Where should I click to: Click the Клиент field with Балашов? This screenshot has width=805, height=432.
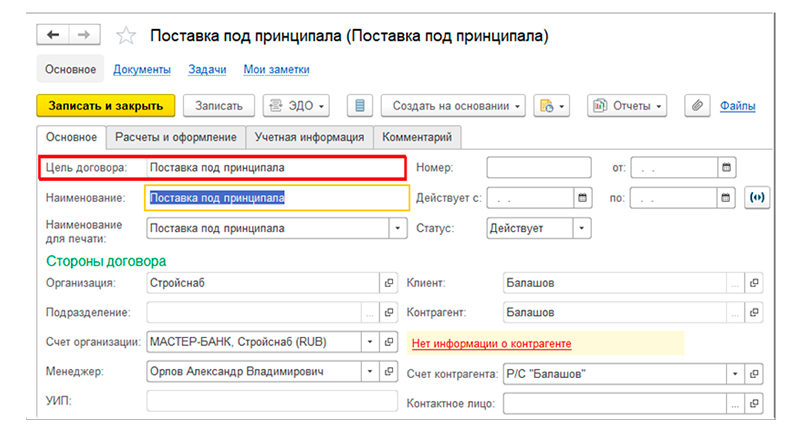click(615, 283)
